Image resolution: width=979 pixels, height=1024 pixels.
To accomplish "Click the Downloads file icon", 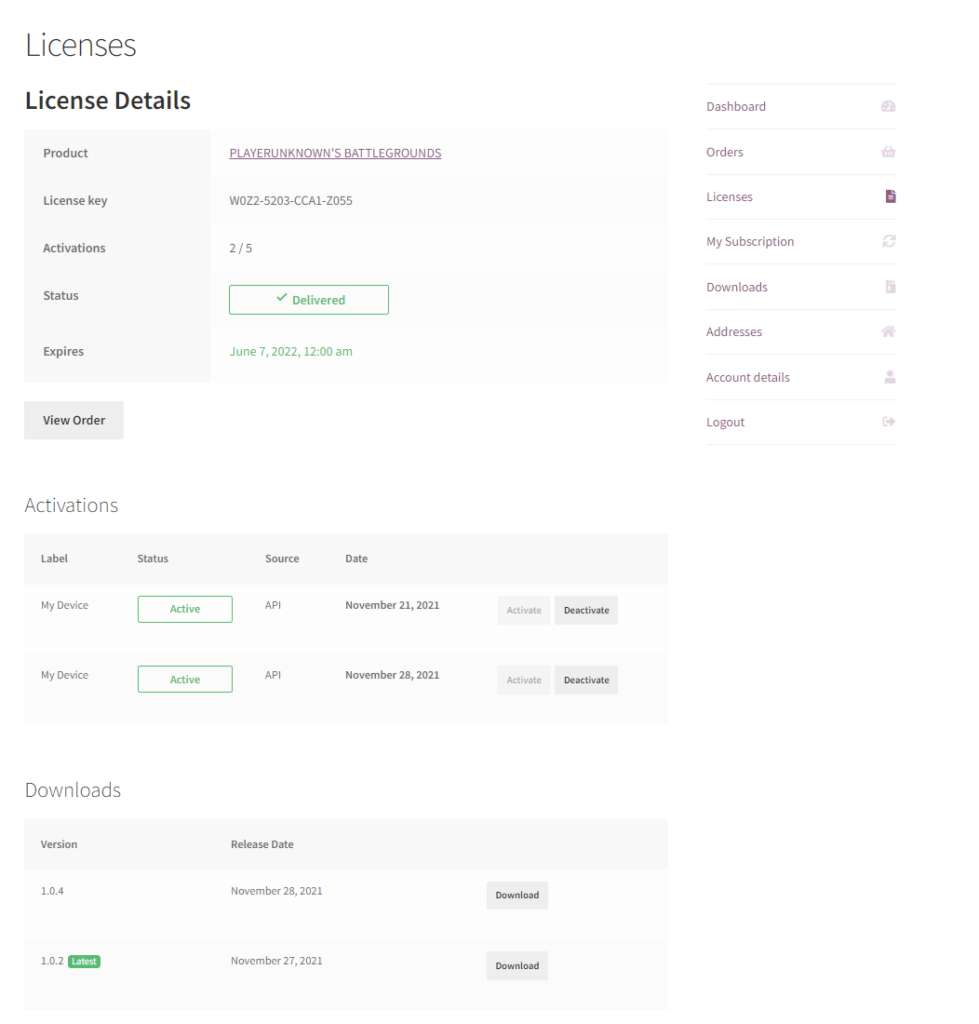I will tap(890, 287).
